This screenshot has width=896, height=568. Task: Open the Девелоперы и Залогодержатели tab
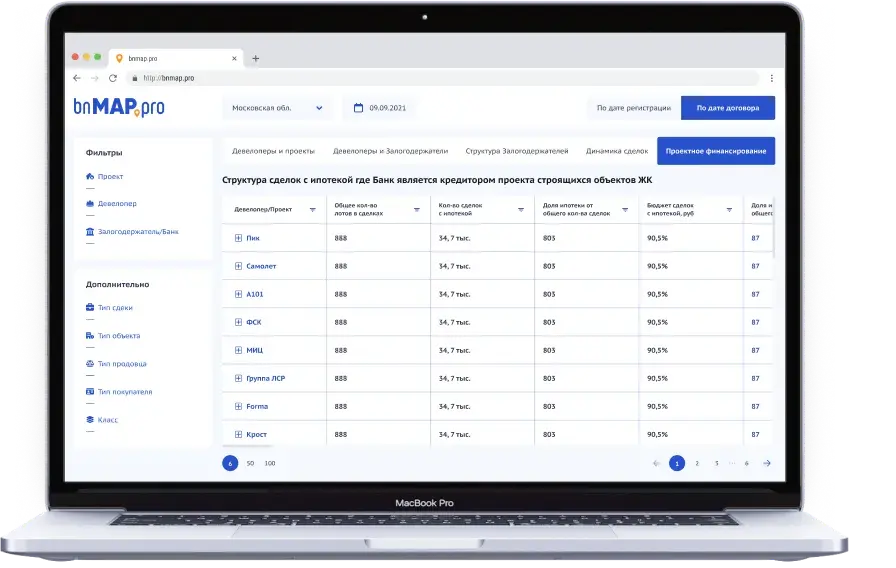pyautogui.click(x=390, y=151)
